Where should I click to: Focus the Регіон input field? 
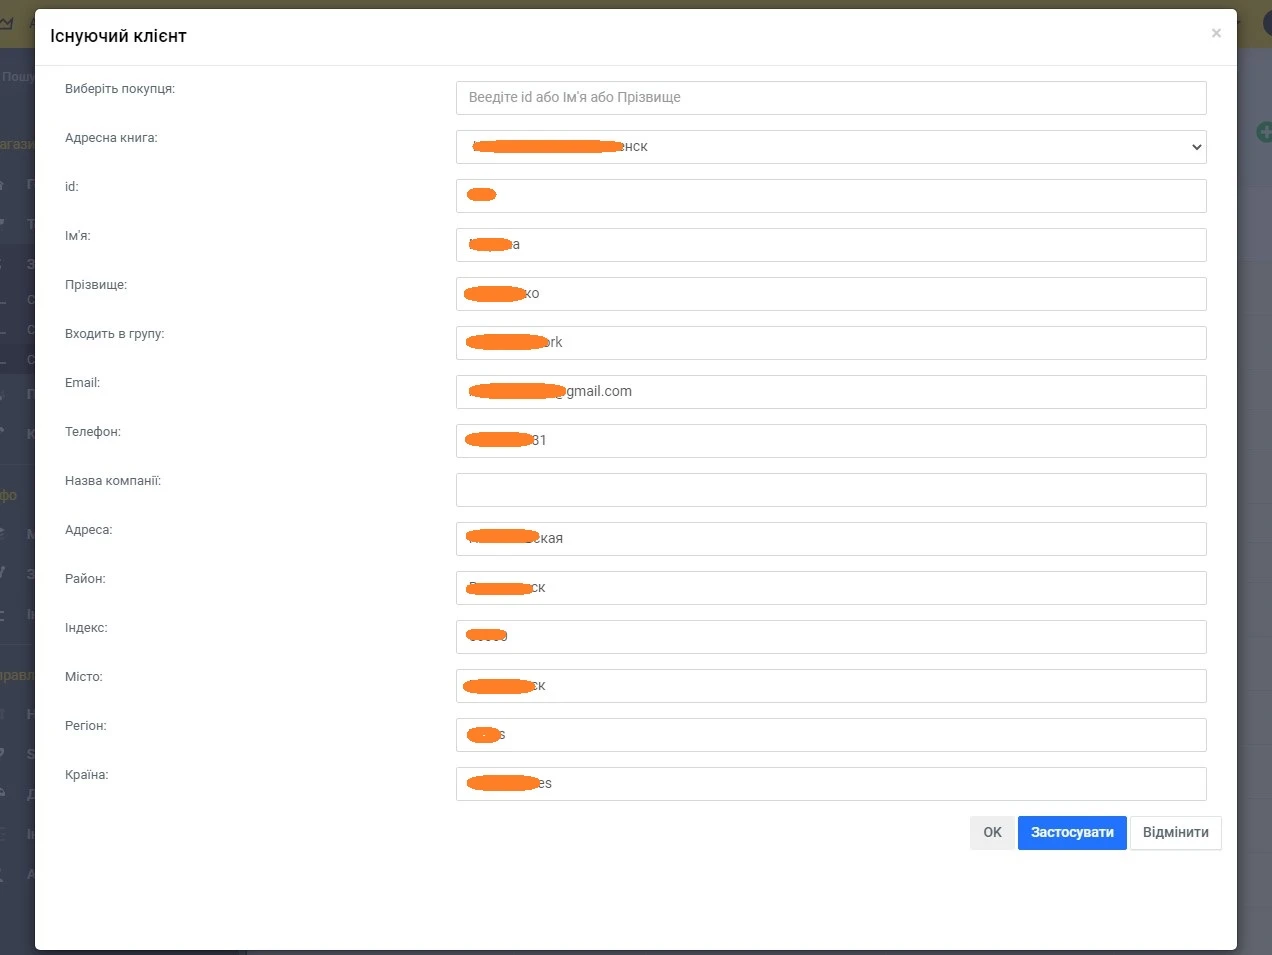830,735
